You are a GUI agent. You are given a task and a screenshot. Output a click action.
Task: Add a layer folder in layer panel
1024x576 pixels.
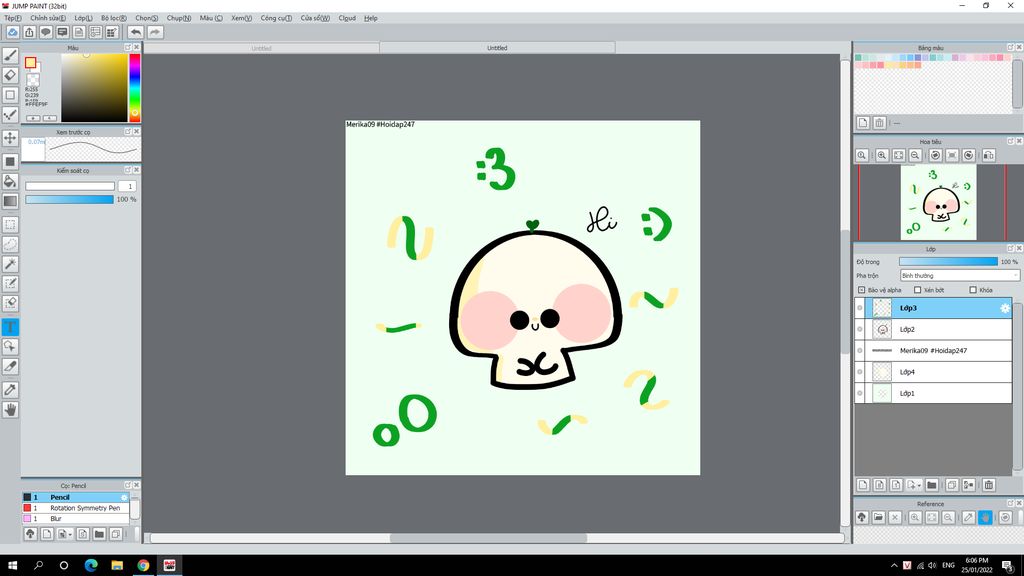pyautogui.click(x=932, y=485)
